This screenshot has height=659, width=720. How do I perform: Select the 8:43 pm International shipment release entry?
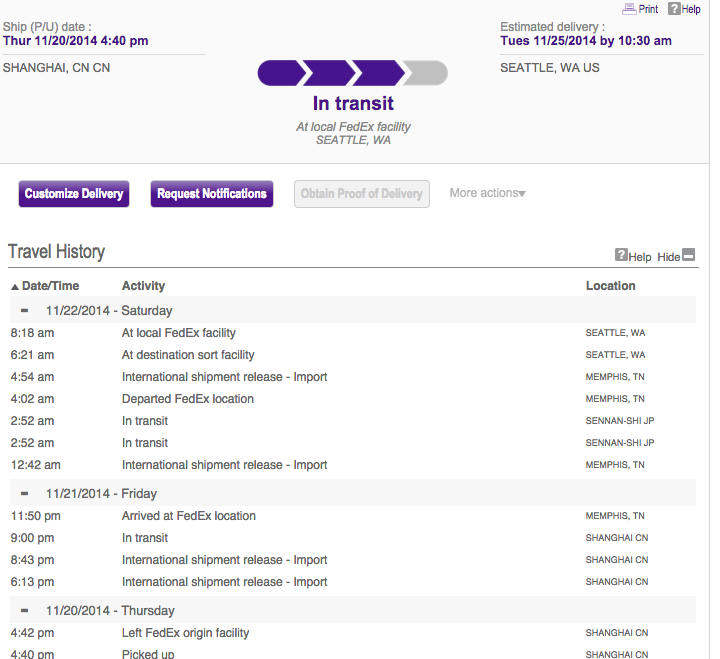pyautogui.click(x=353, y=560)
